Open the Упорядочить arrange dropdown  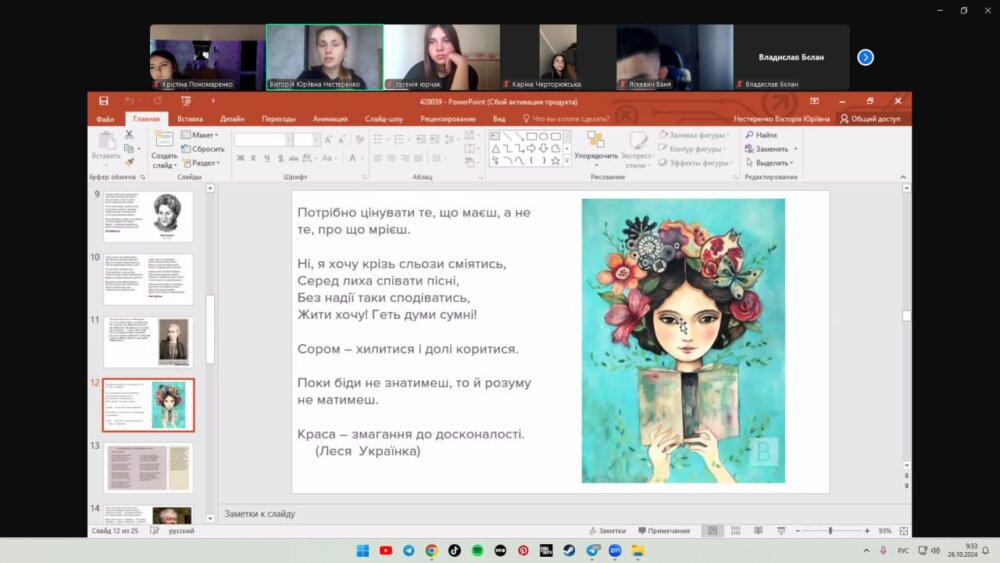pos(596,150)
